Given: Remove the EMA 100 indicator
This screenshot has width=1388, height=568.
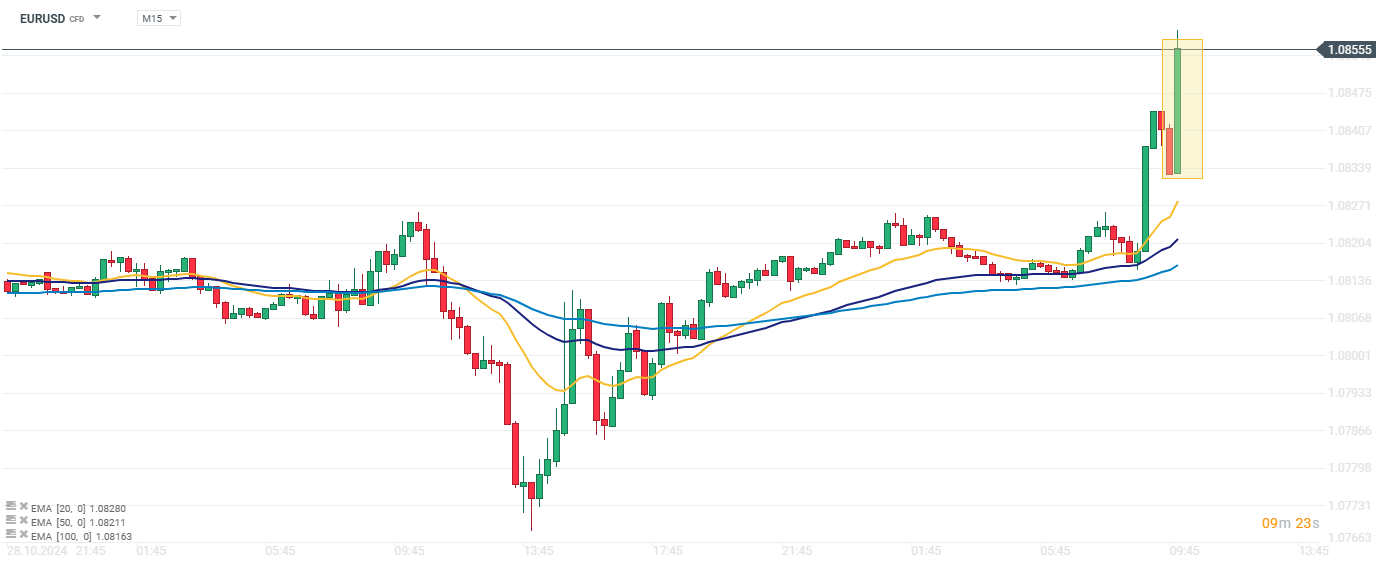Looking at the screenshot, I should tap(23, 535).
